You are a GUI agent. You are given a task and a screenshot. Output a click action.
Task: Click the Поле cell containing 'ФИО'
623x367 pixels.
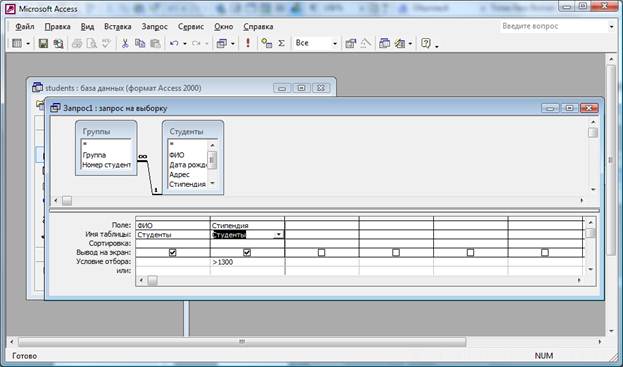pyautogui.click(x=172, y=225)
